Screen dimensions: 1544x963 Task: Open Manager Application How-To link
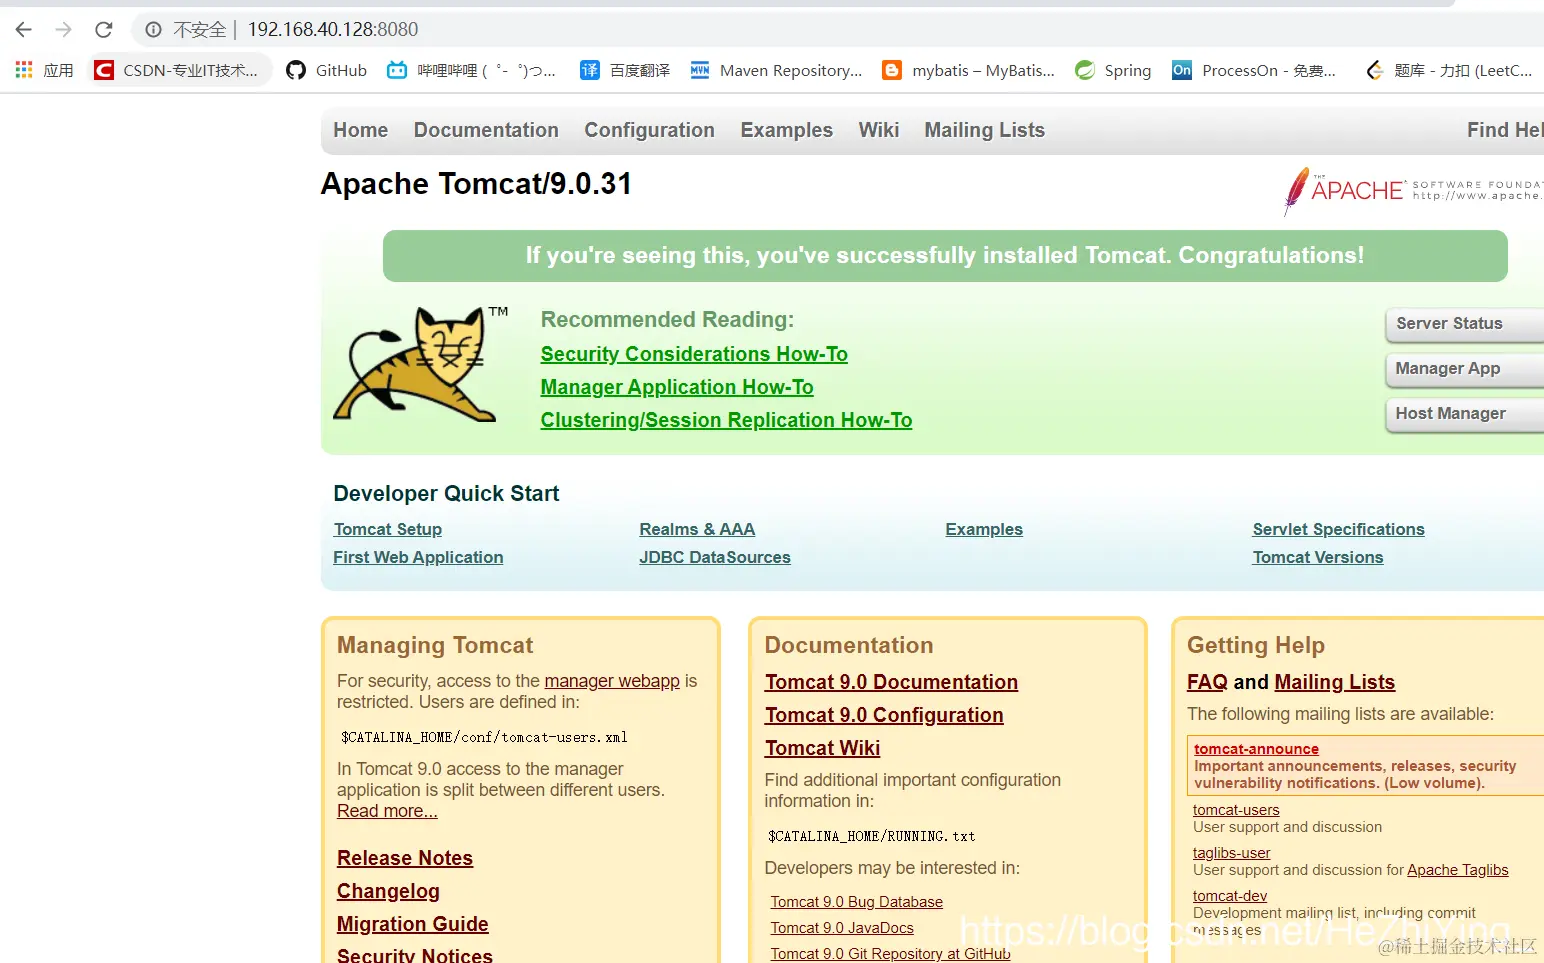pyautogui.click(x=677, y=387)
